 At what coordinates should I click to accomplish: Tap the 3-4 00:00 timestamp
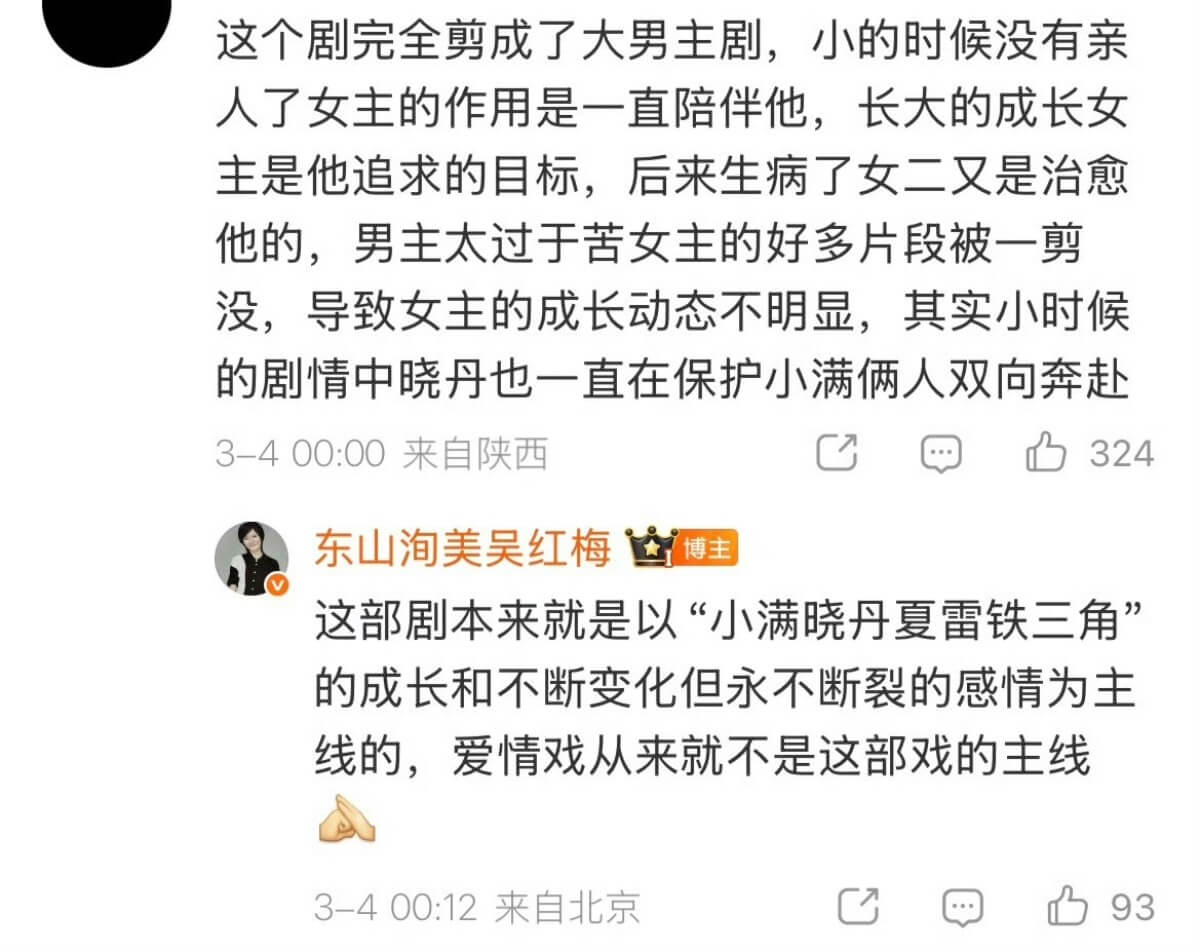pyautogui.click(x=300, y=454)
